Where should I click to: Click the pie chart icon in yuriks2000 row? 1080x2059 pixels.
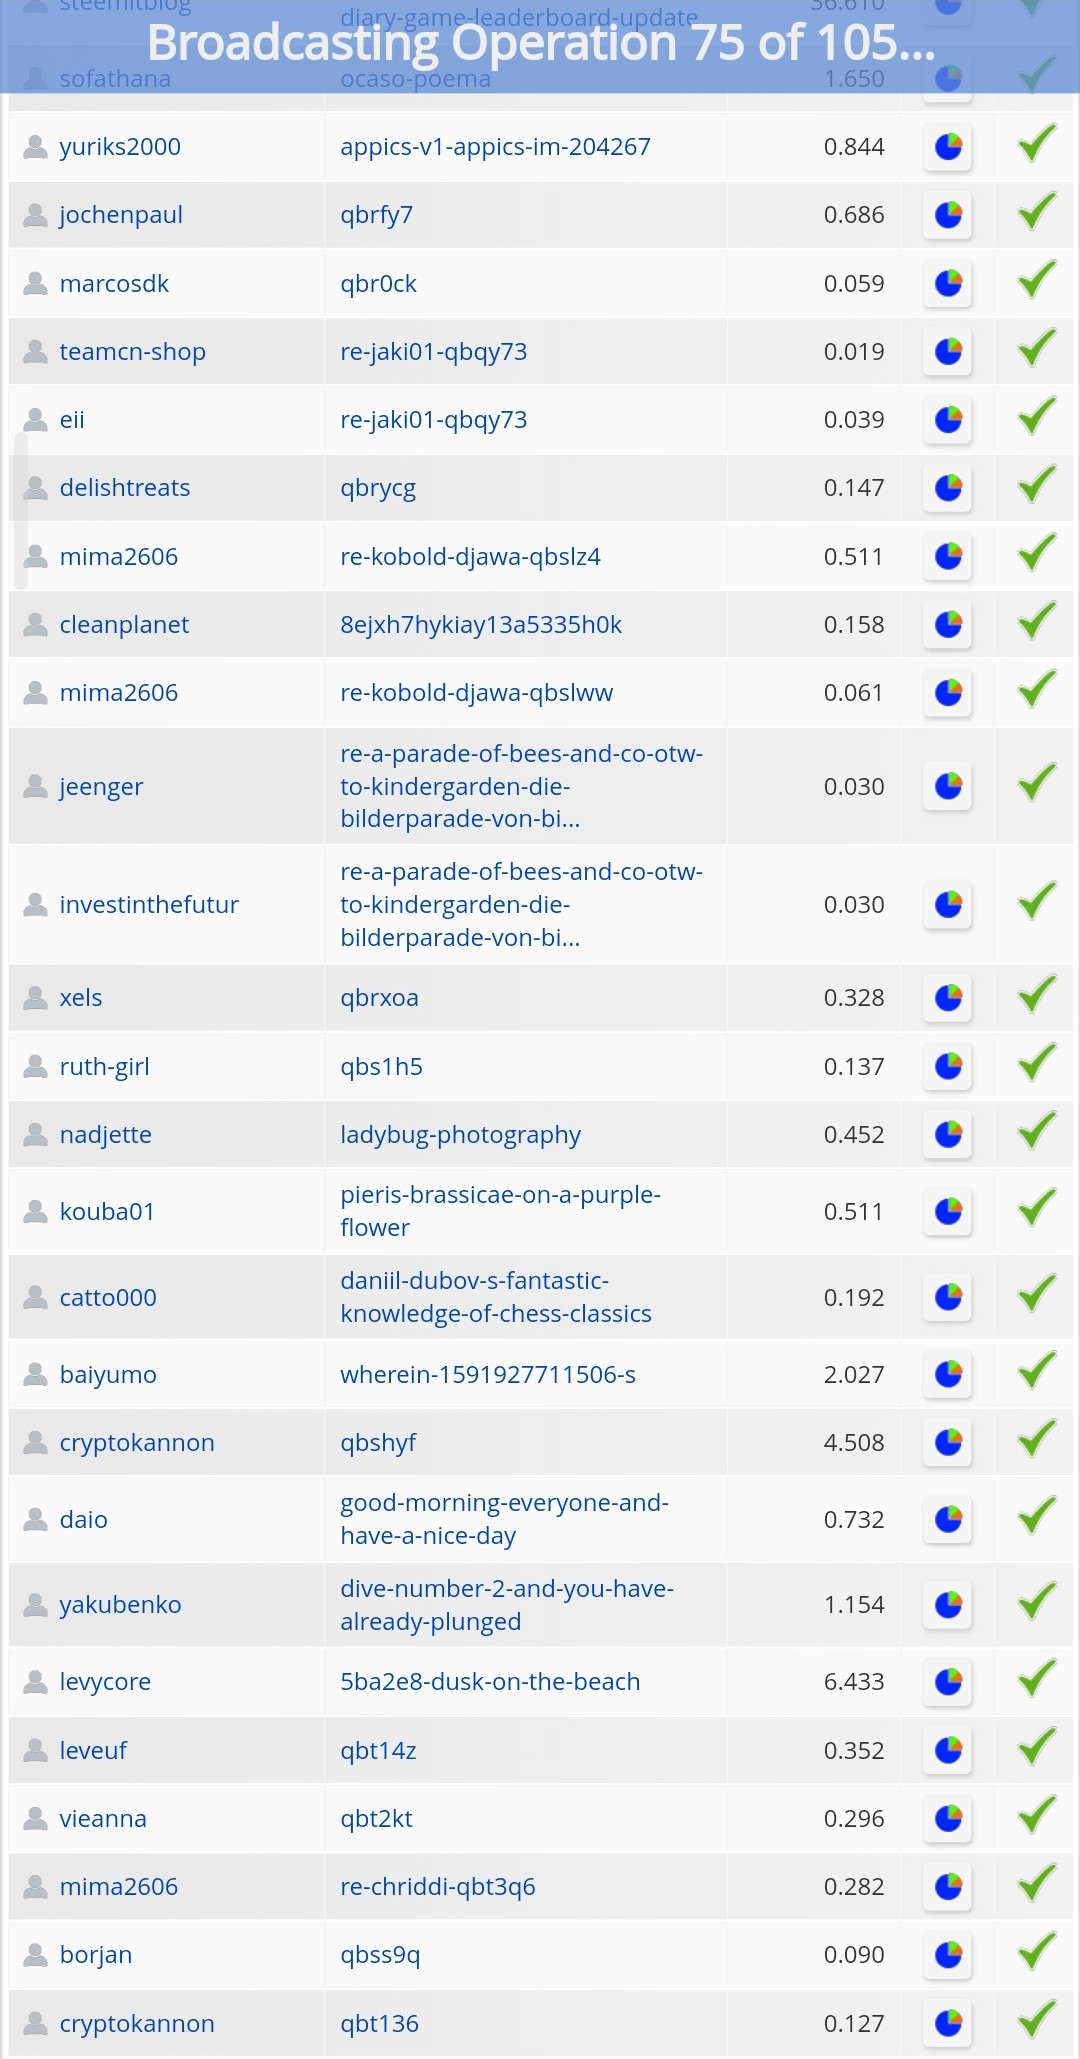pyautogui.click(x=948, y=147)
